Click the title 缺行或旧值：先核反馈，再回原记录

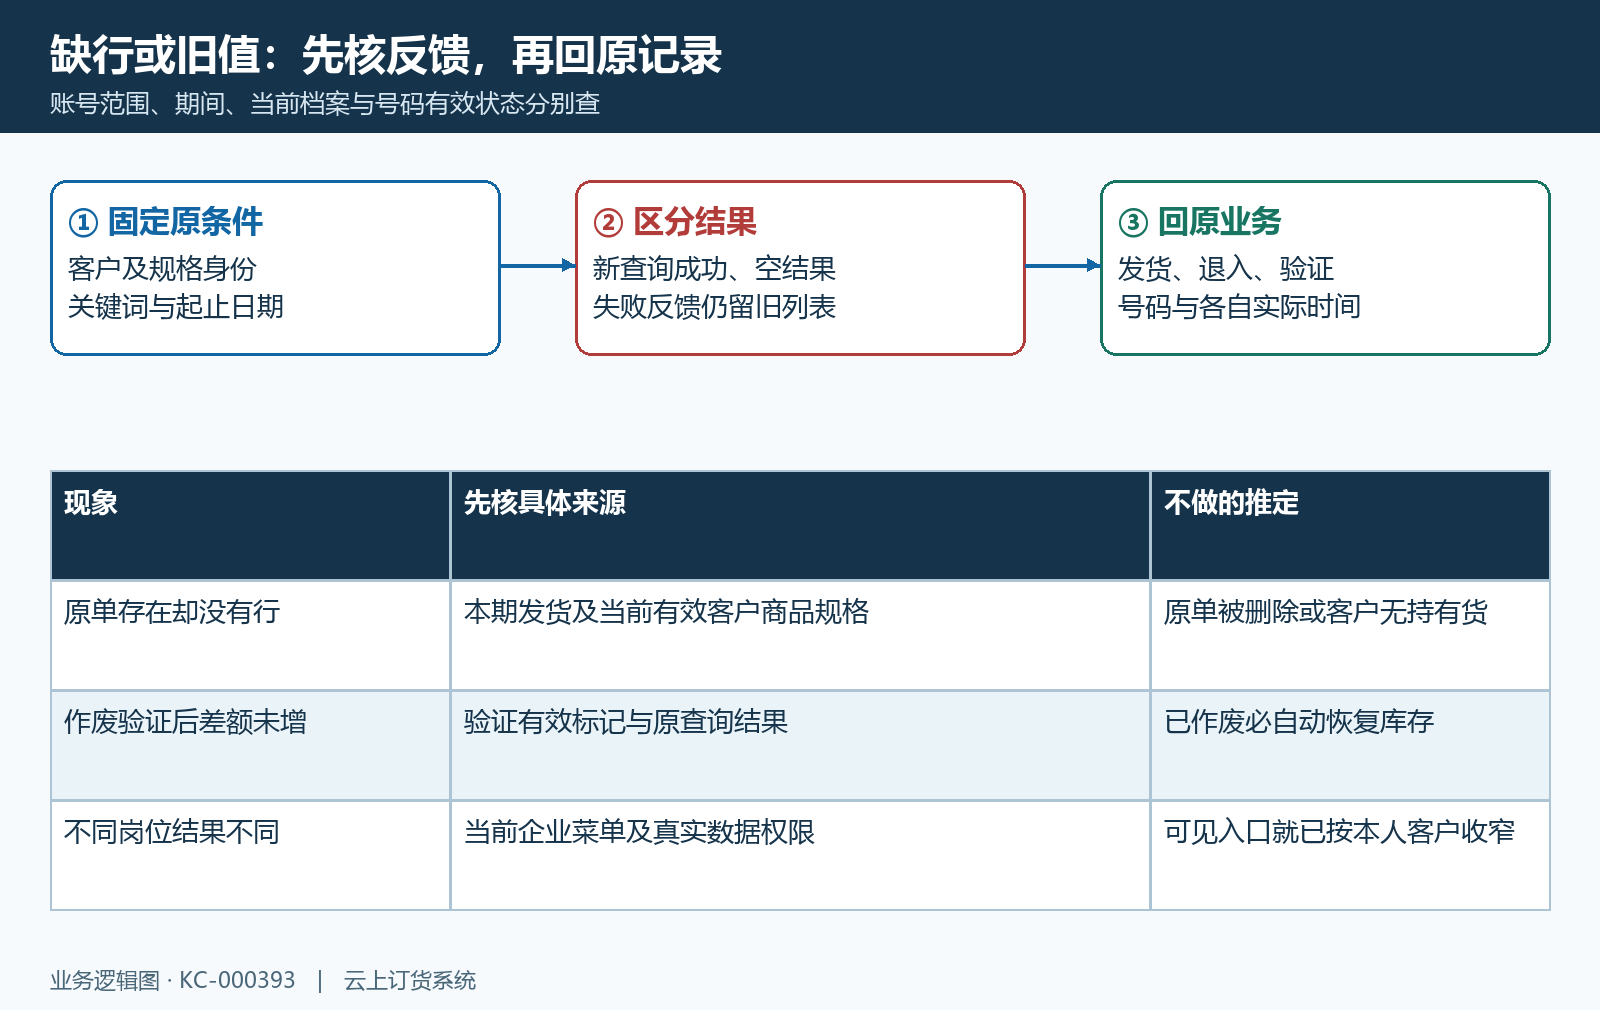pos(386,55)
